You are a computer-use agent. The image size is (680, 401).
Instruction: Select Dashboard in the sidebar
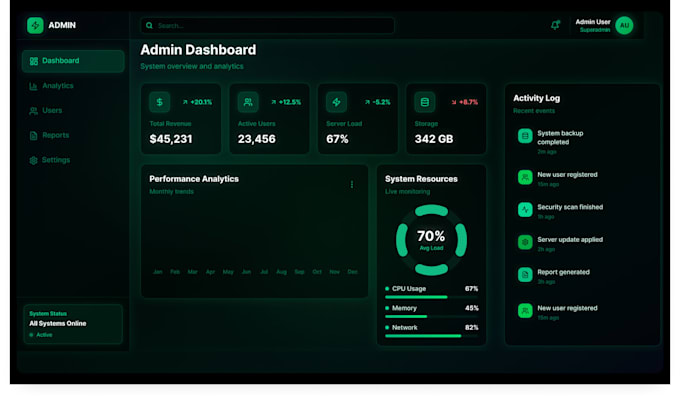pyautogui.click(x=73, y=61)
